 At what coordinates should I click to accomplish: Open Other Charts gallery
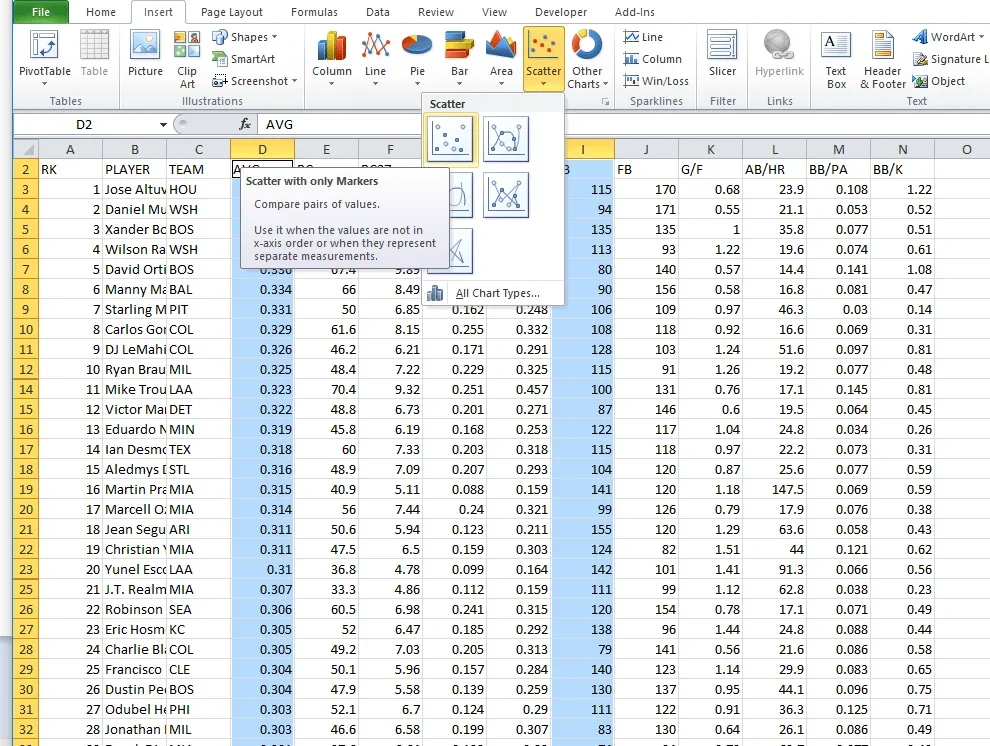pos(587,59)
